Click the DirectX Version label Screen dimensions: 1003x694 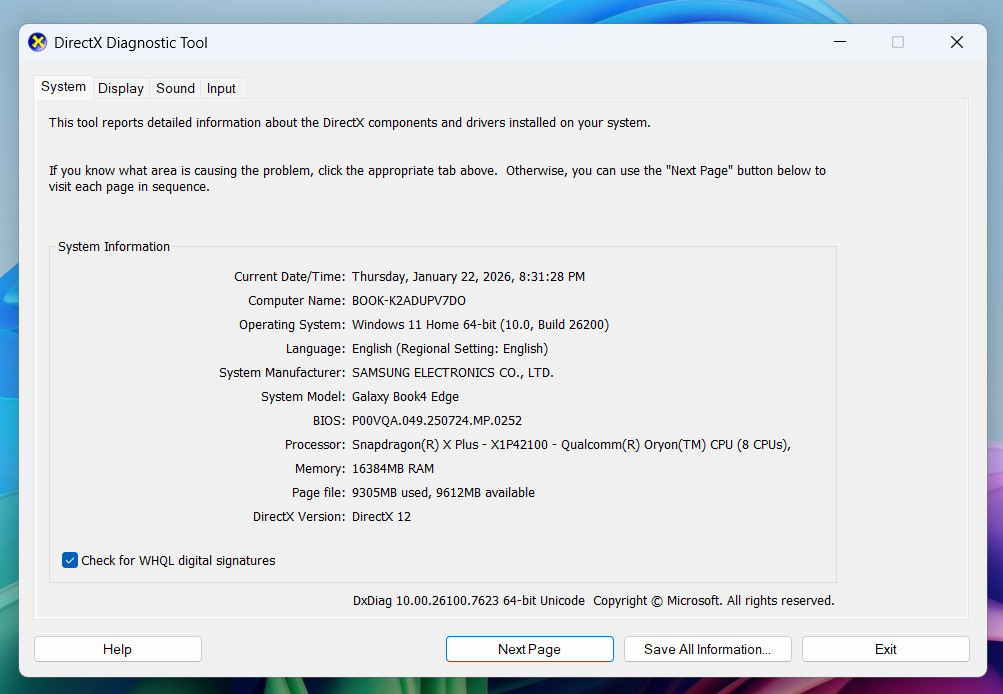coord(299,517)
